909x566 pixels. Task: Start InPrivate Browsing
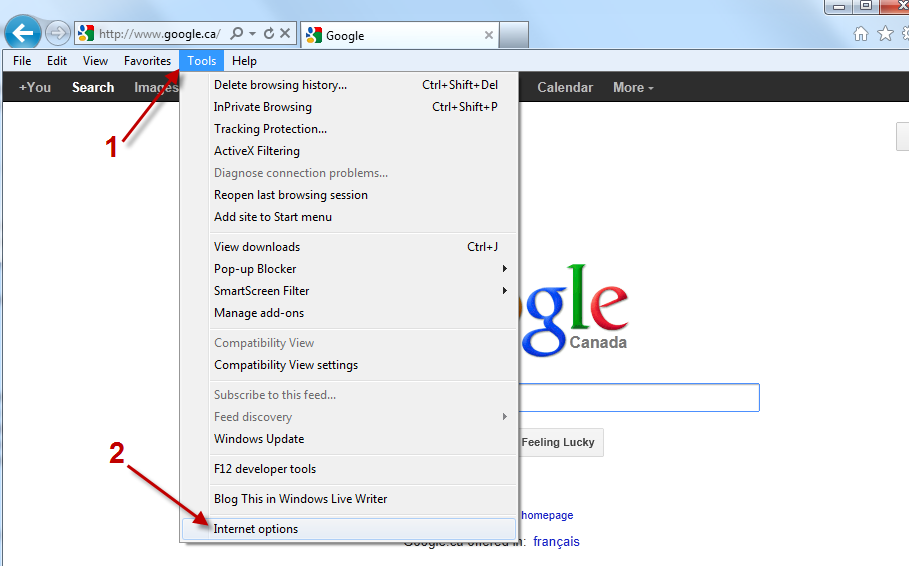pos(349,107)
